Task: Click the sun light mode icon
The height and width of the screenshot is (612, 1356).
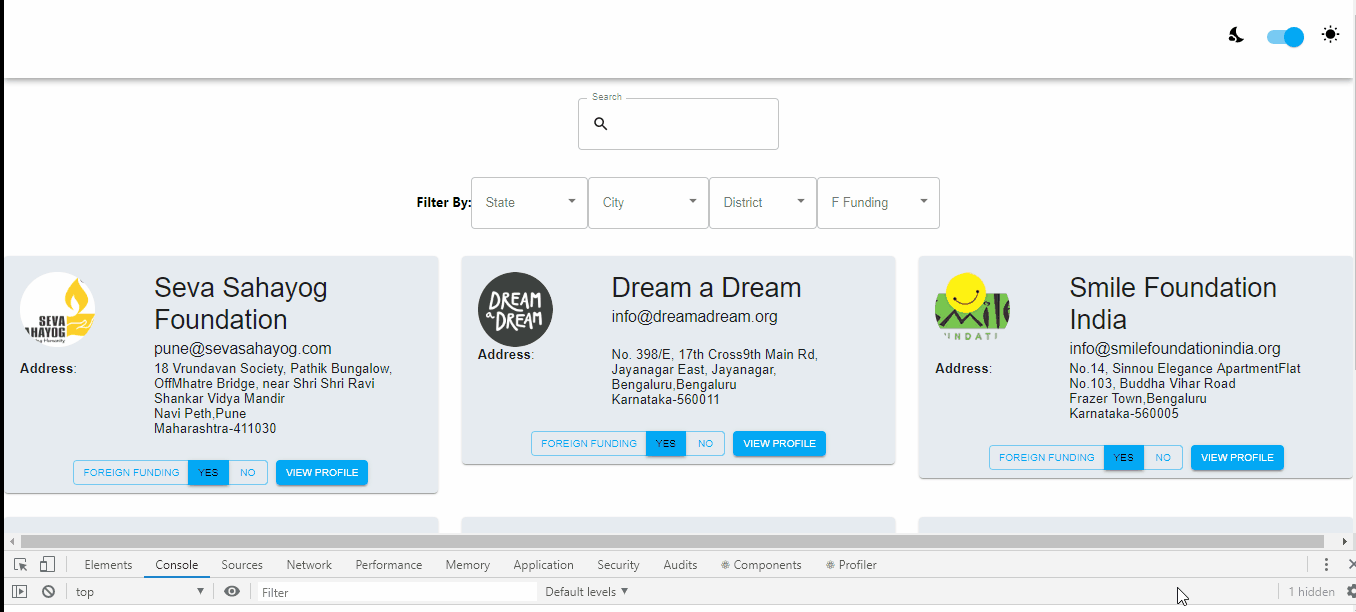Action: click(1330, 34)
